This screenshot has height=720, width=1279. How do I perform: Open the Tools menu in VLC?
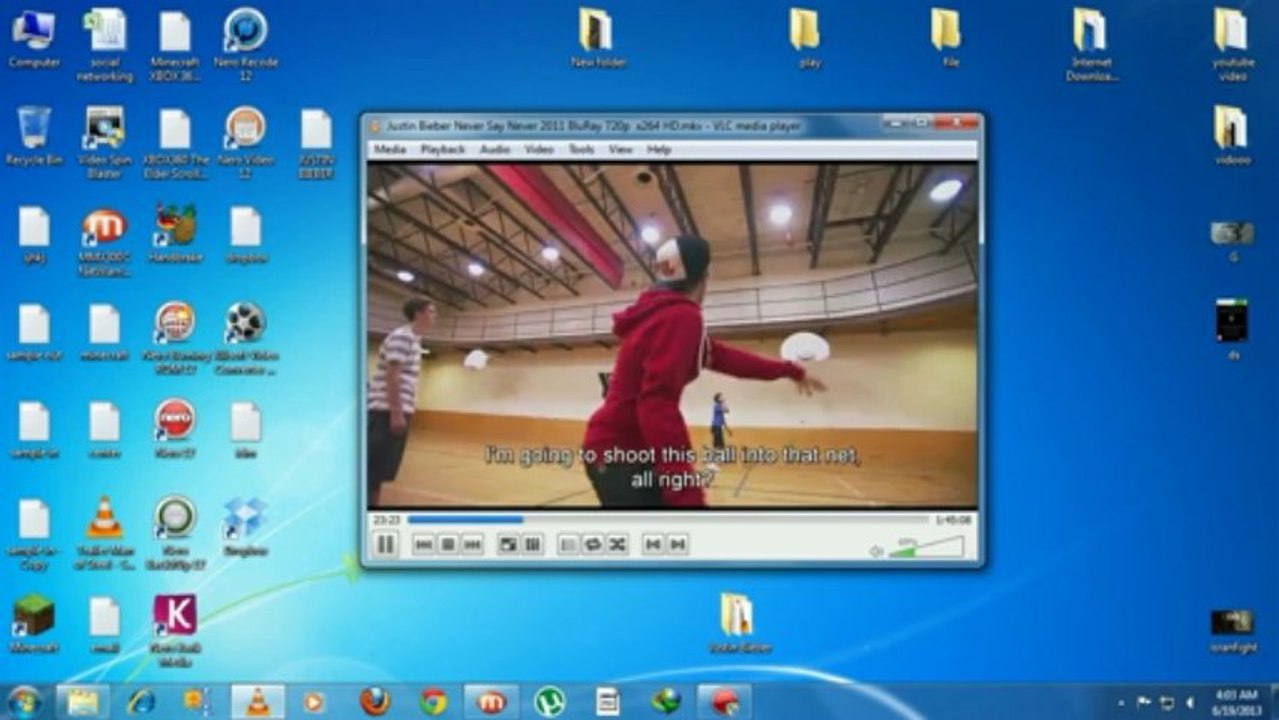tap(581, 149)
